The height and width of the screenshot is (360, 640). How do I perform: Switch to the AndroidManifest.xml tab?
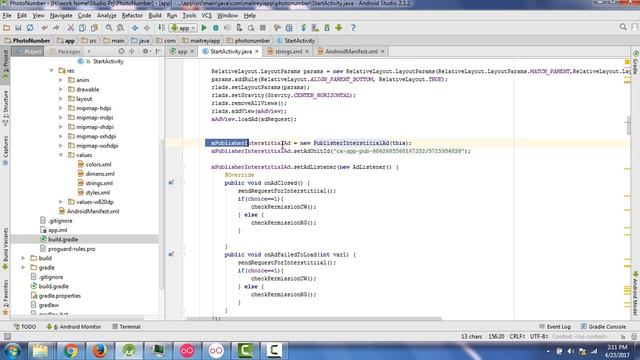tap(351, 51)
